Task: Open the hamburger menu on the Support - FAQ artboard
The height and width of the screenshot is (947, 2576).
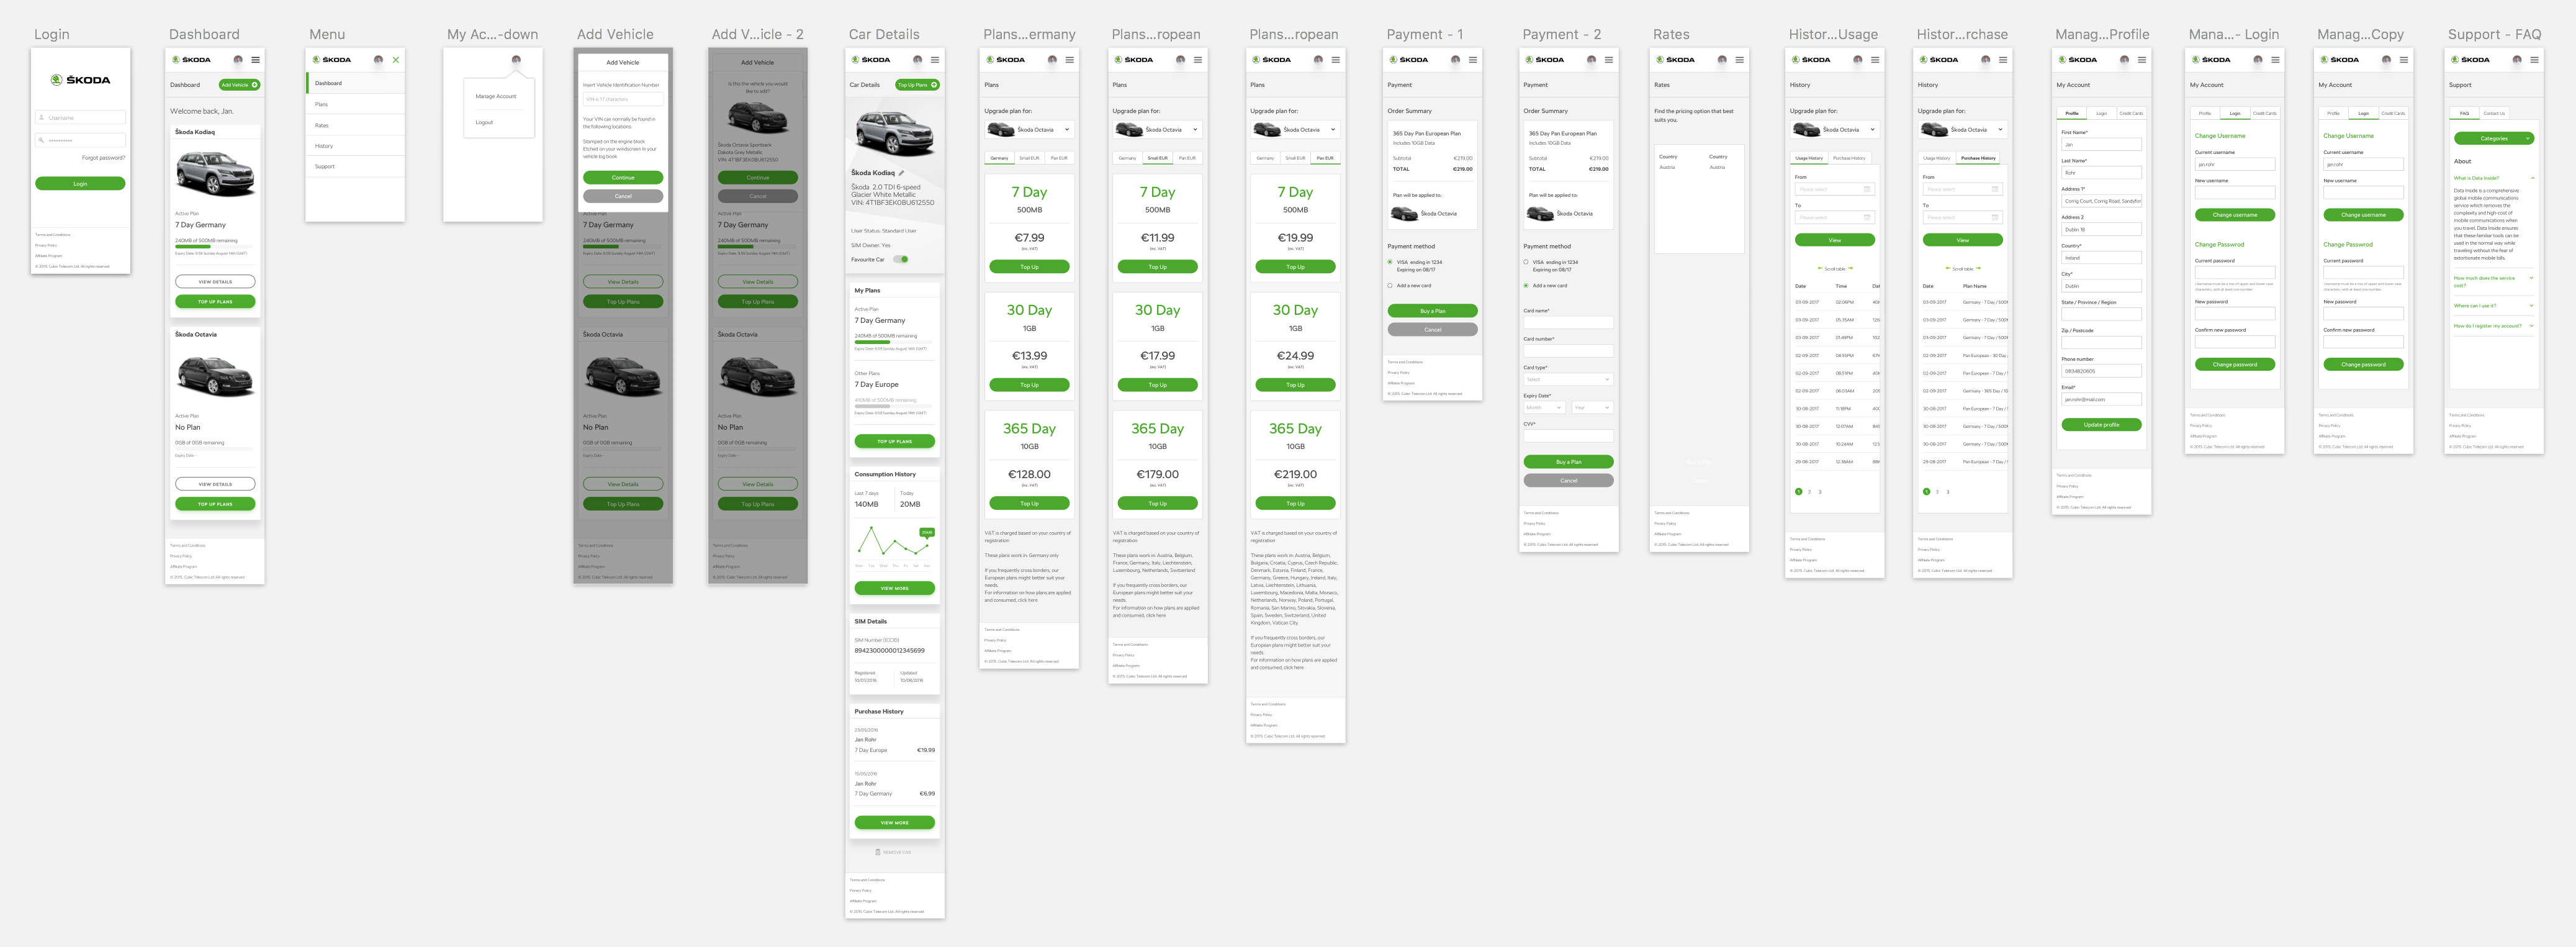Action: 2534,60
